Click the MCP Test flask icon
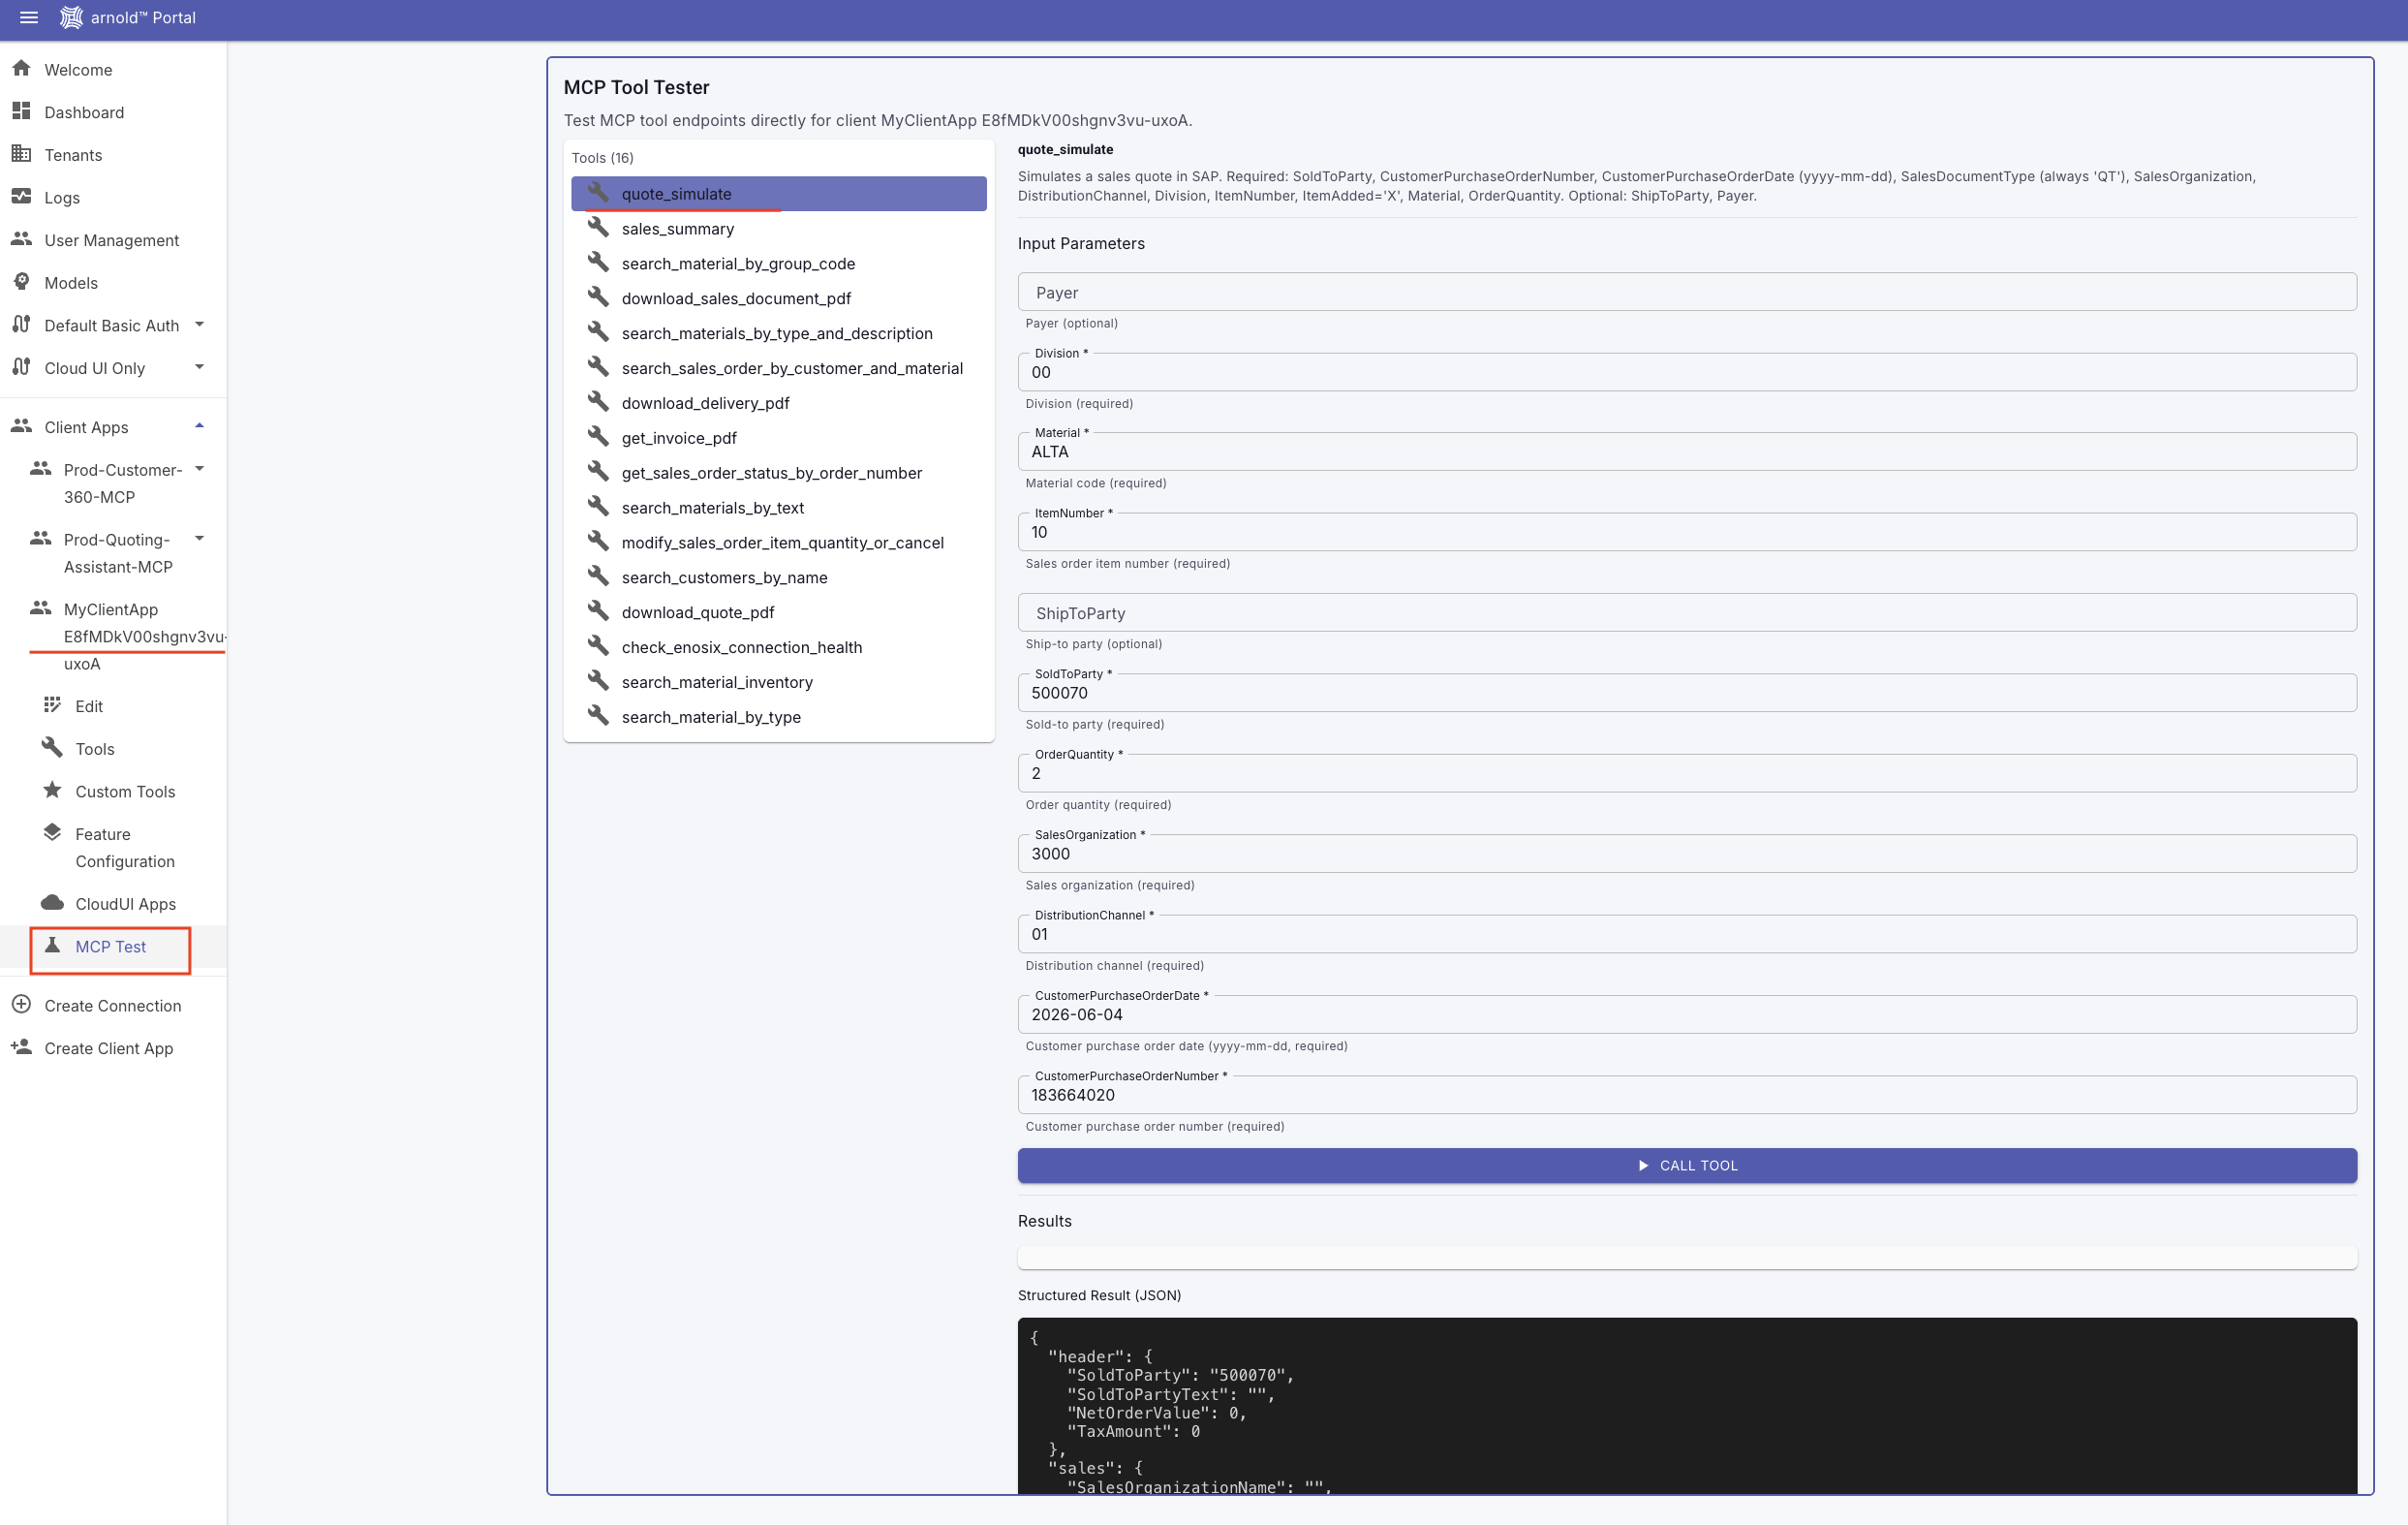2408x1525 pixels. click(x=52, y=945)
